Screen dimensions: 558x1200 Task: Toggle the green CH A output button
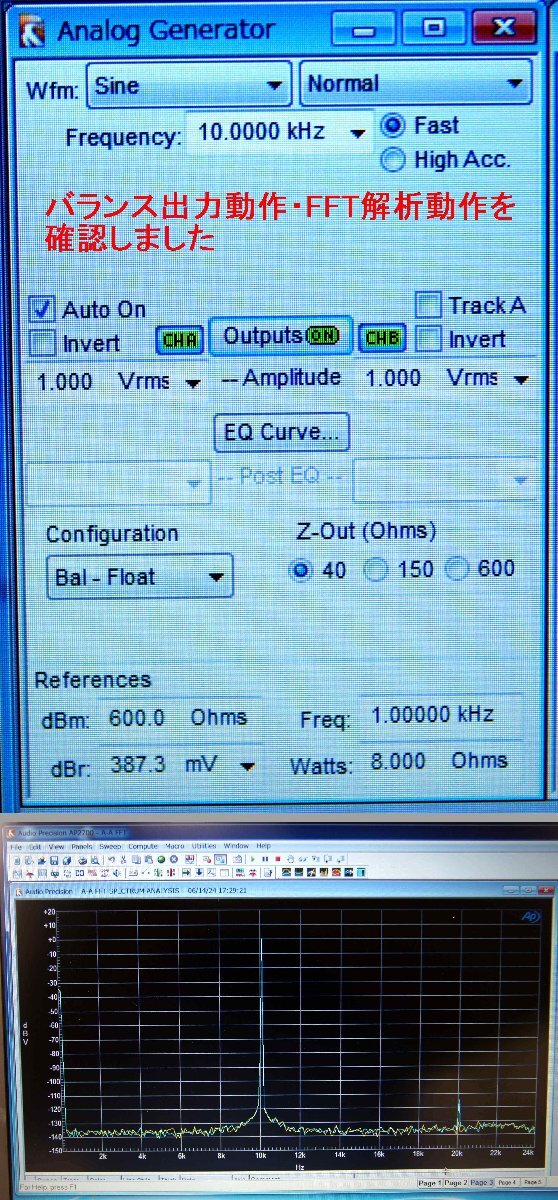179,340
